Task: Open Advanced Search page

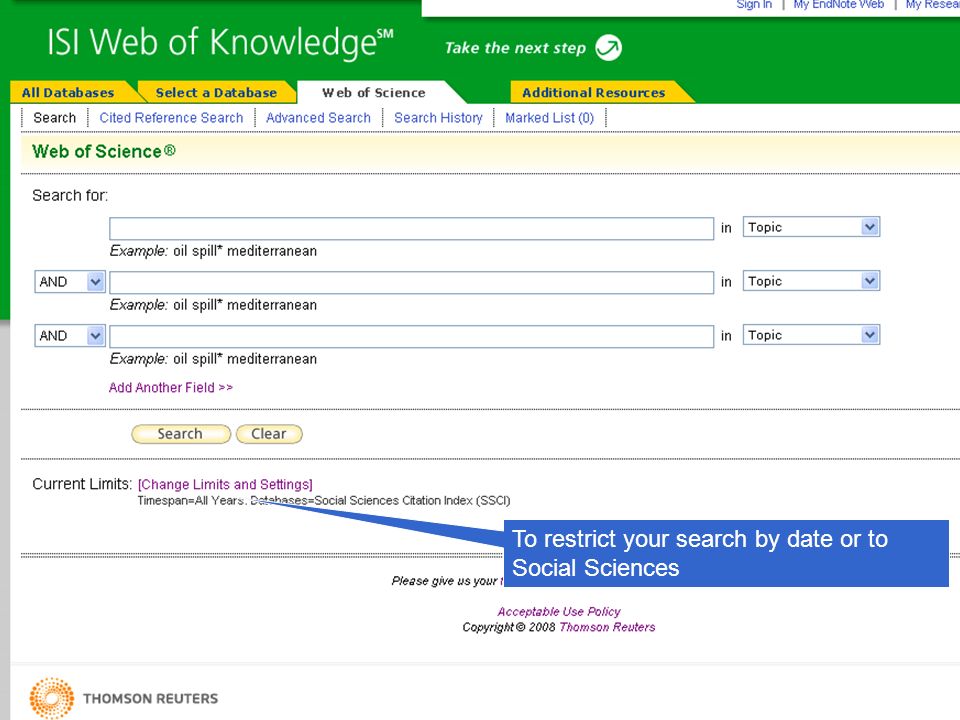Action: coord(318,118)
